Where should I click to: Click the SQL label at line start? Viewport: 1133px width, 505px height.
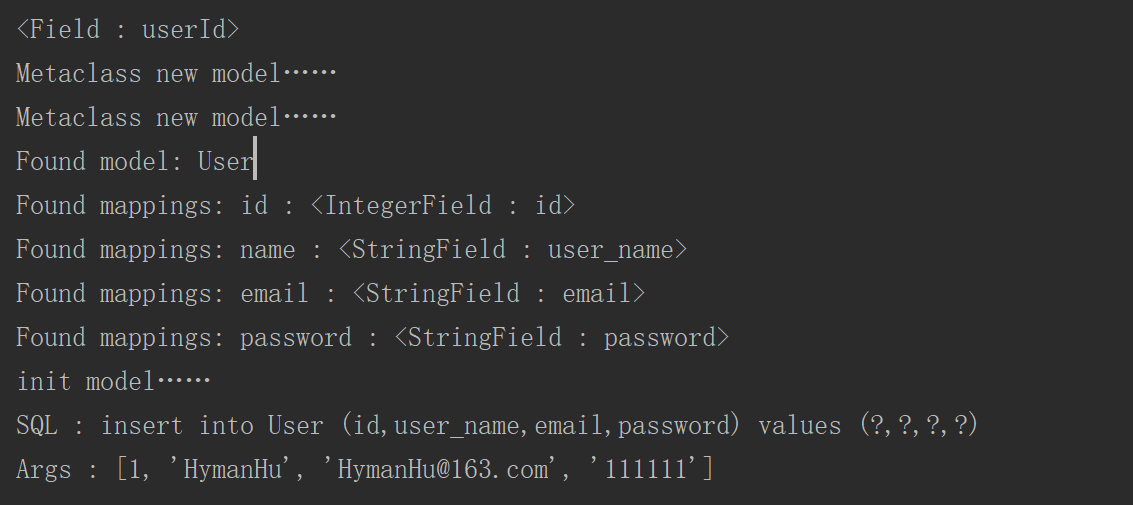point(37,425)
